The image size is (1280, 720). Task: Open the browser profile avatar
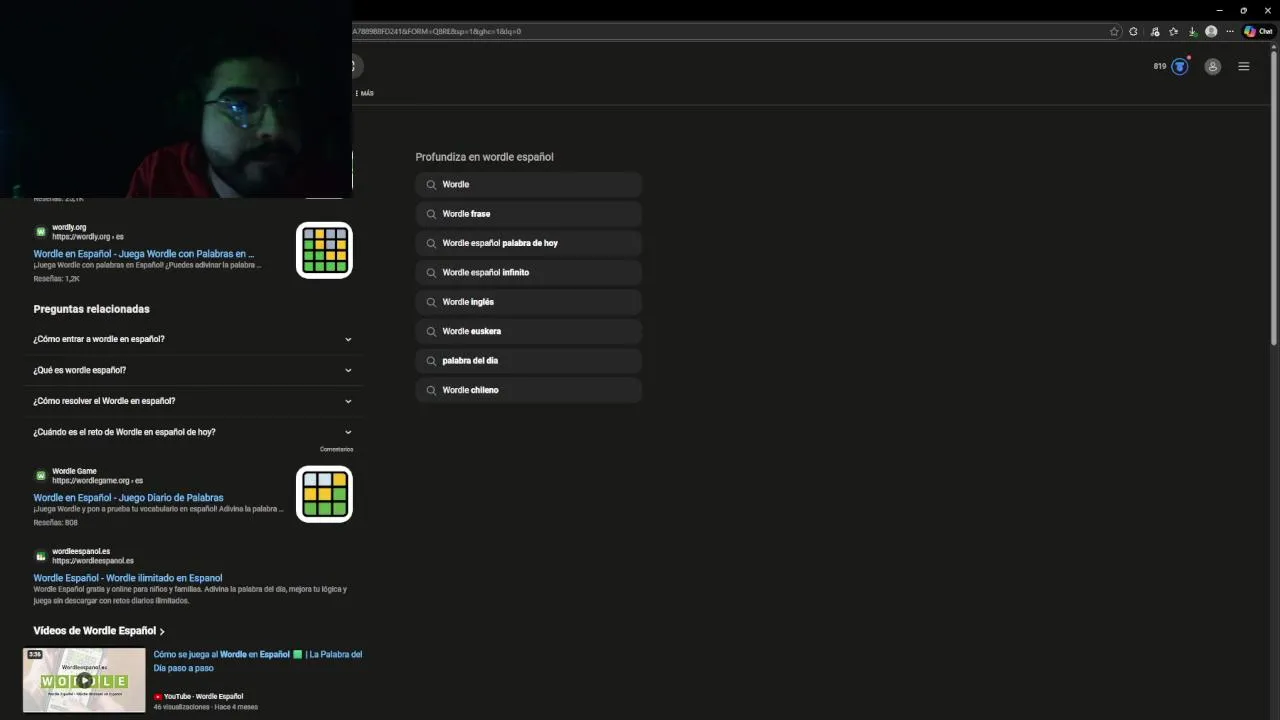pos(1211,31)
